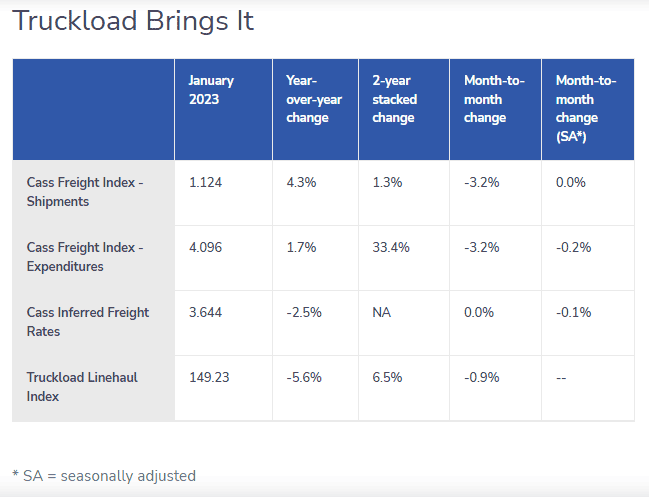
Task: Click the 3.644 inferred freight rates value
Action: (x=207, y=312)
